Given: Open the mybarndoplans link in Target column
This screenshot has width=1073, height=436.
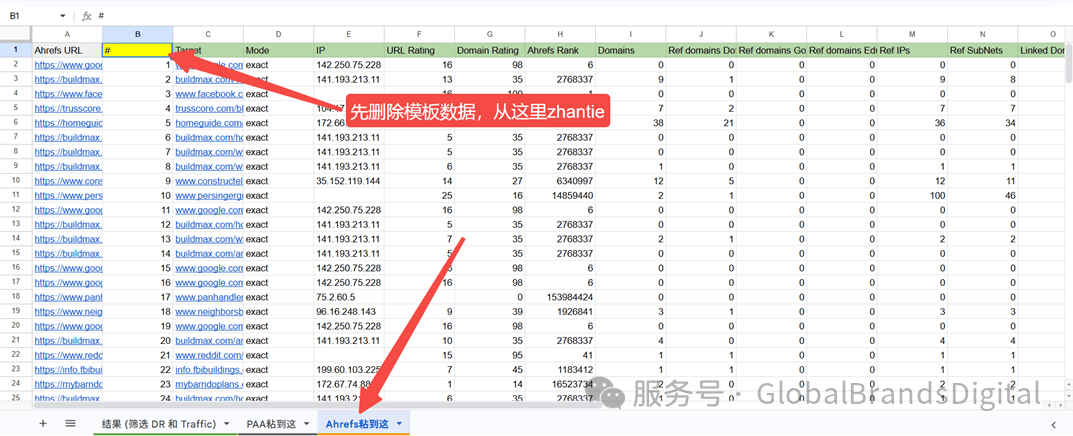Looking at the screenshot, I should tap(209, 384).
